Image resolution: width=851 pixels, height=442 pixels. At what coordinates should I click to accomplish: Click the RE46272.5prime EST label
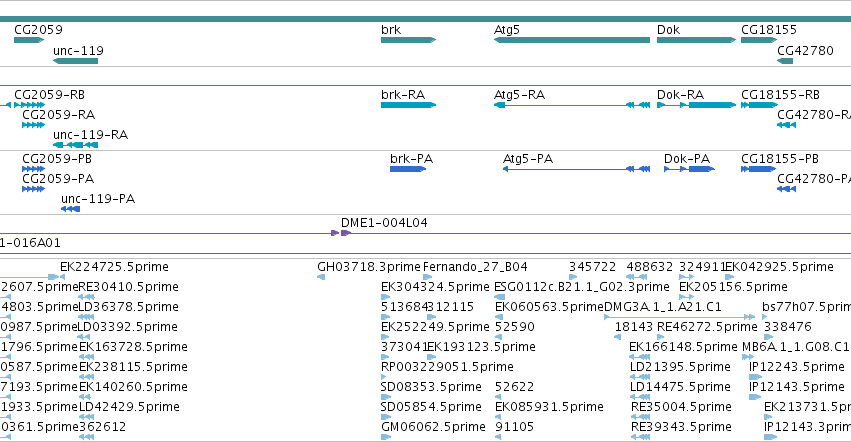[x=707, y=327]
